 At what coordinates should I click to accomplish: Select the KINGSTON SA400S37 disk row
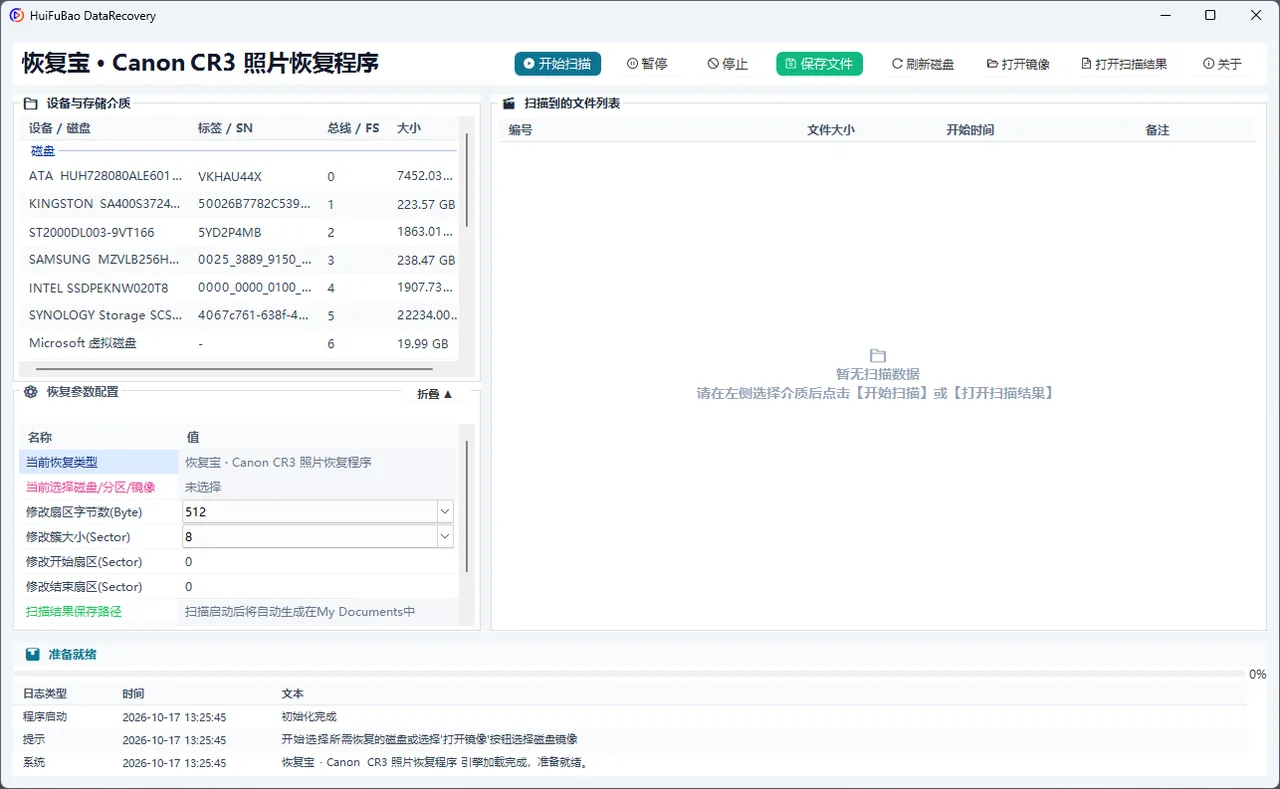(240, 204)
